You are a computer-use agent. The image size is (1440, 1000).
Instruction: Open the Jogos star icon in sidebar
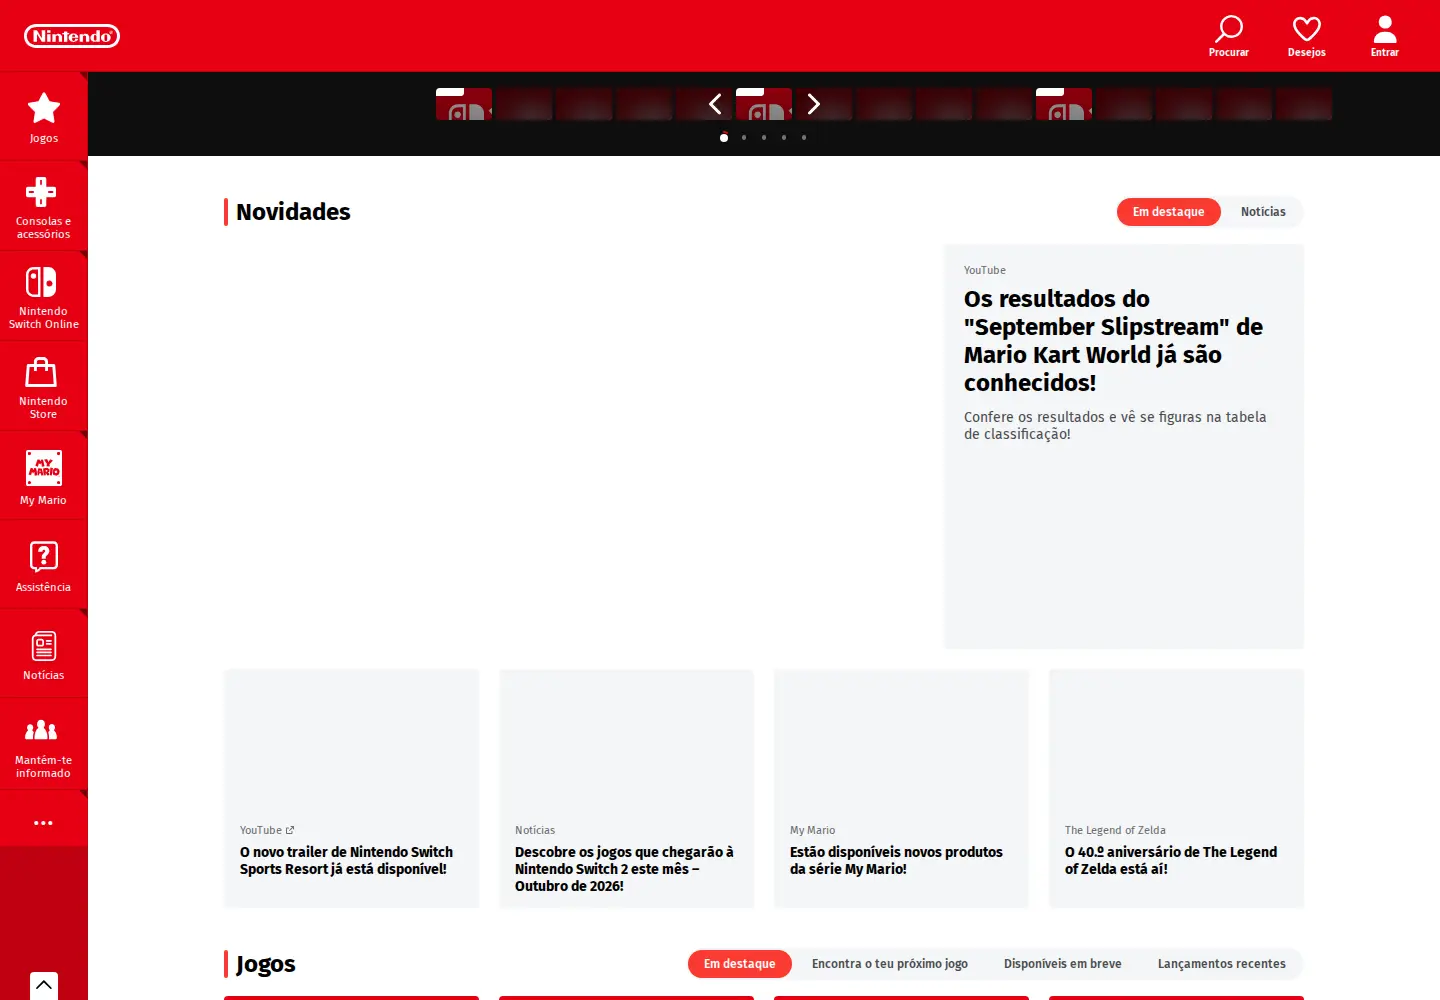click(44, 116)
